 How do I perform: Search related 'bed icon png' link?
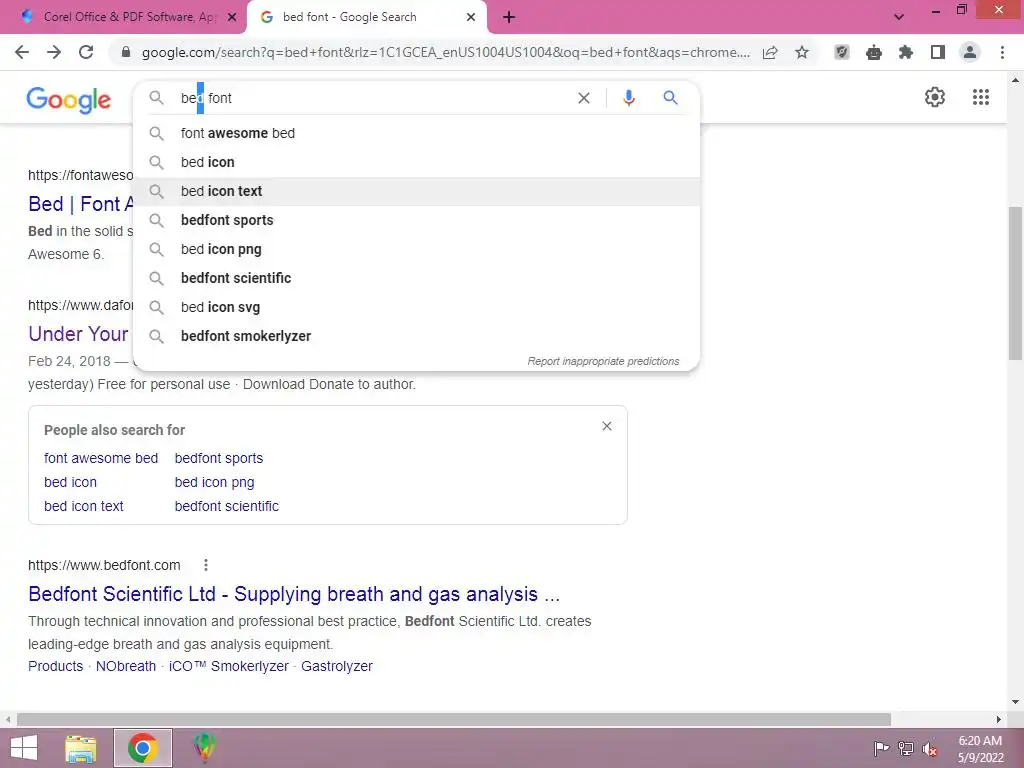[x=214, y=482]
